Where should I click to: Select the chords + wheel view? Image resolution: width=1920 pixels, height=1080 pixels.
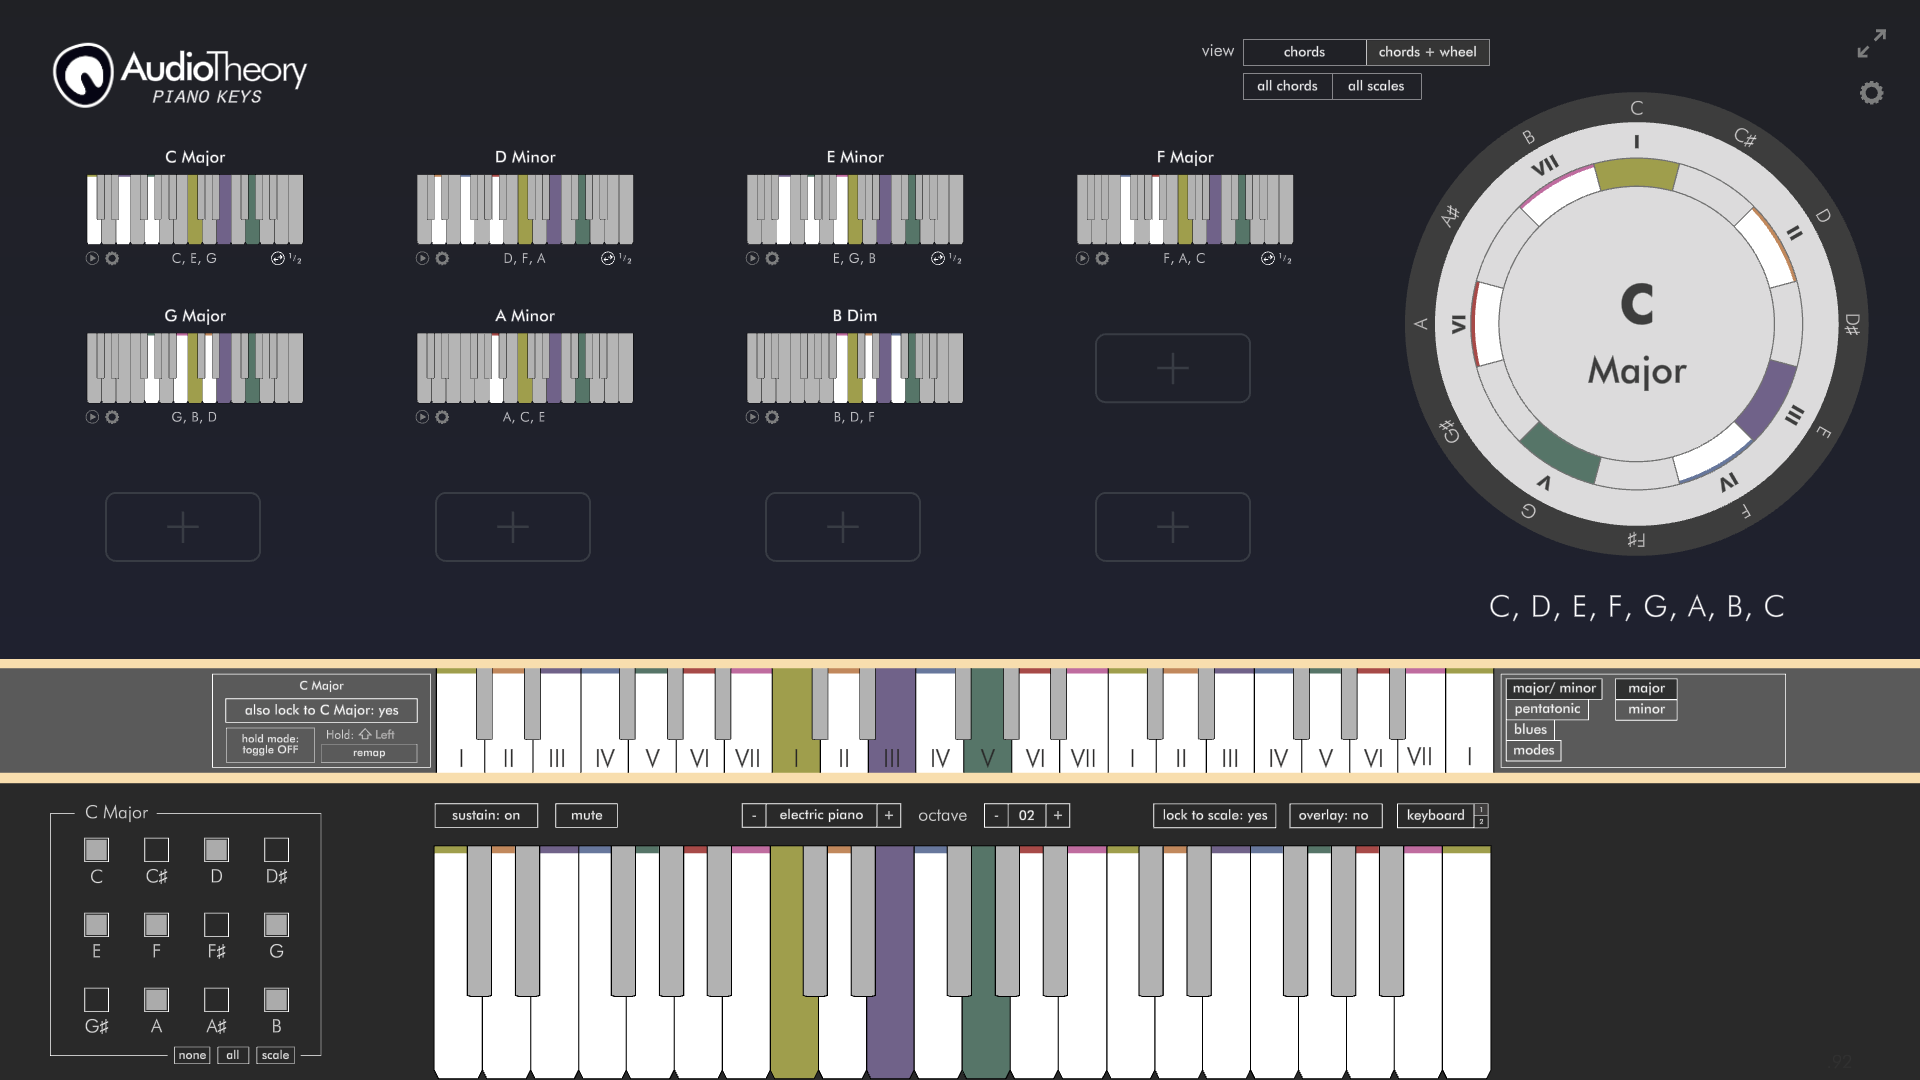(x=1427, y=52)
